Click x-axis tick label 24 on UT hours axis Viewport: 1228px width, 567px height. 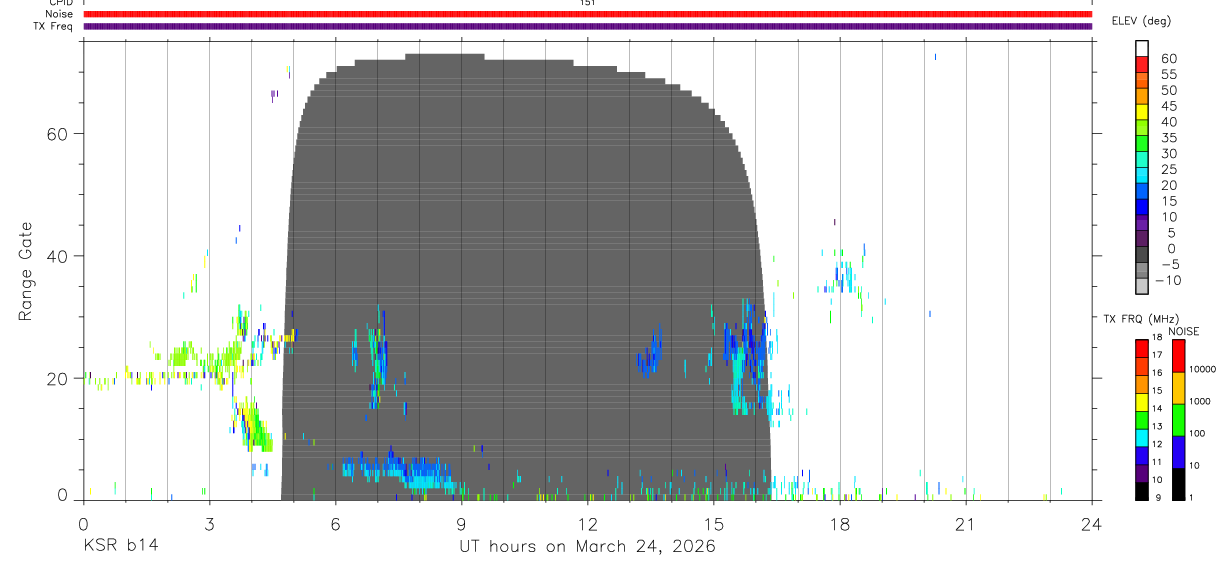[1091, 524]
